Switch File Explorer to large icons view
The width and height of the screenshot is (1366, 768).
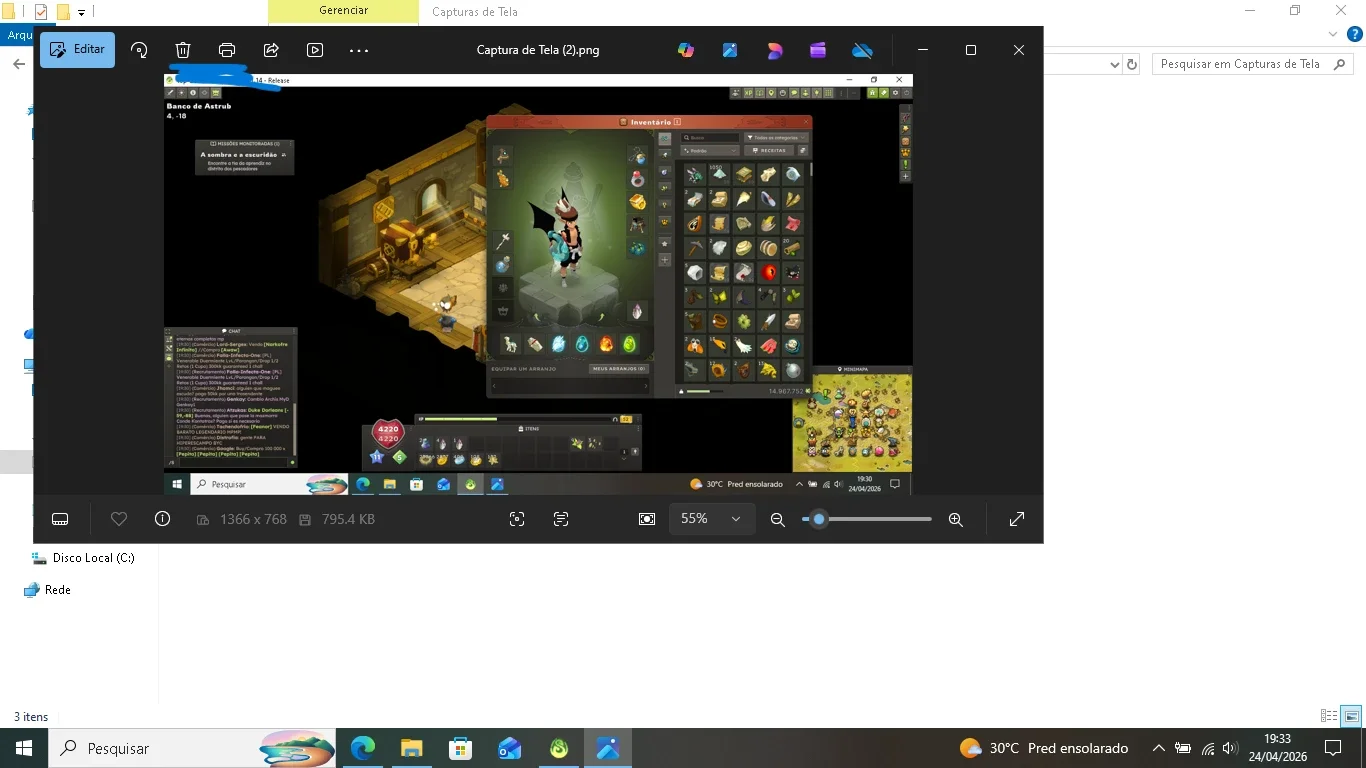[1351, 716]
